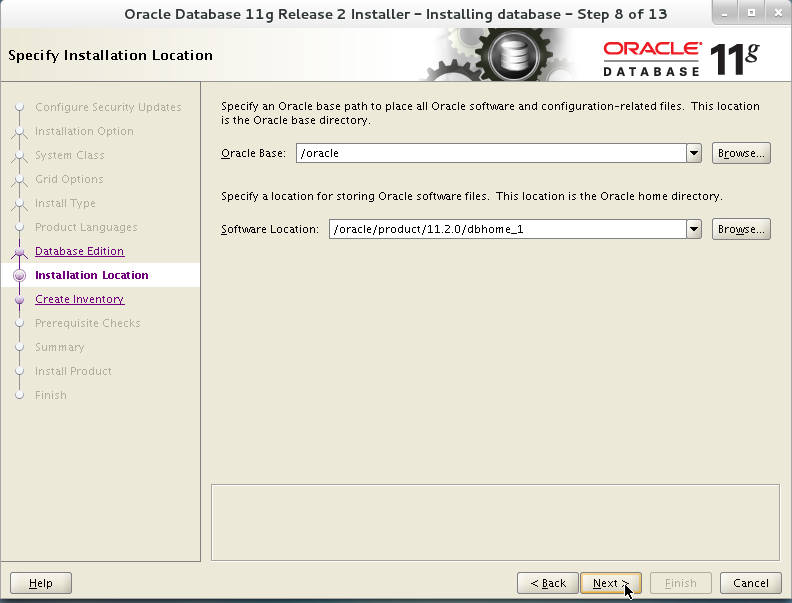Minimize the installer window
Screen dimensions: 792x603
[x=725, y=13]
